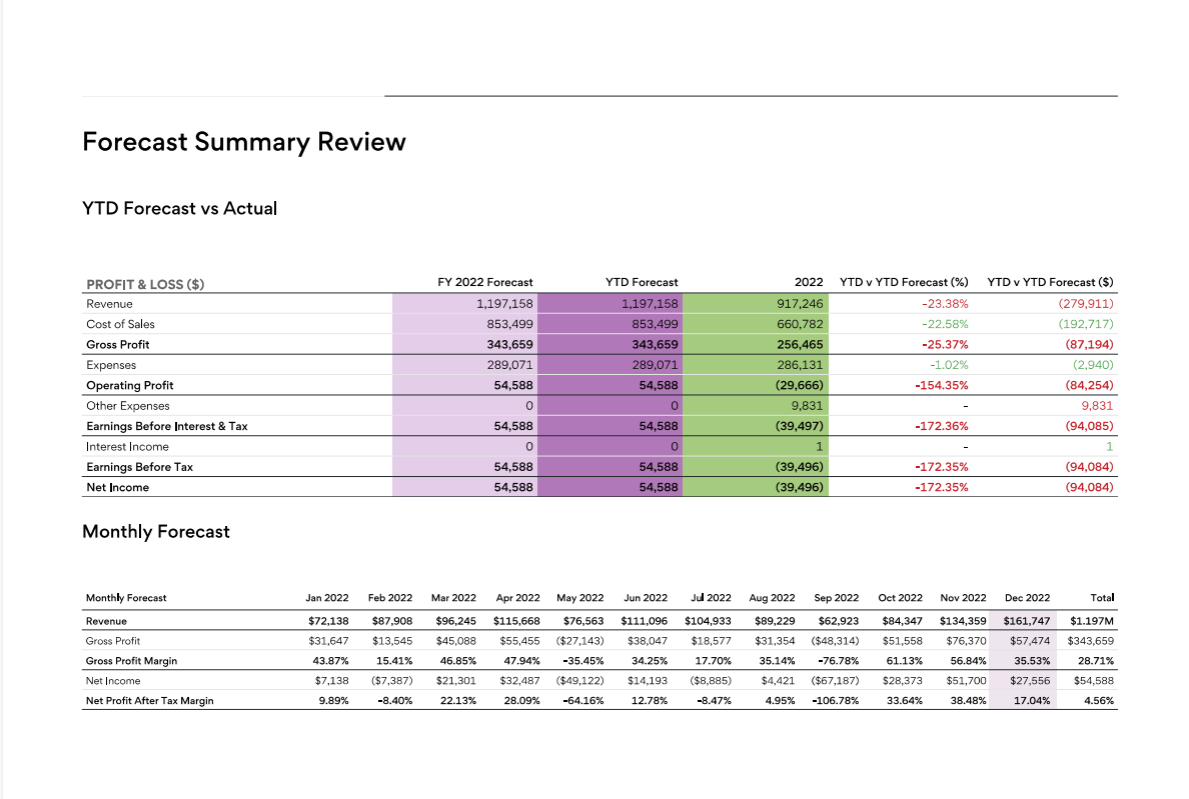The width and height of the screenshot is (1189, 799).
Task: Click the Dec 2022 column header
Action: tap(1027, 598)
